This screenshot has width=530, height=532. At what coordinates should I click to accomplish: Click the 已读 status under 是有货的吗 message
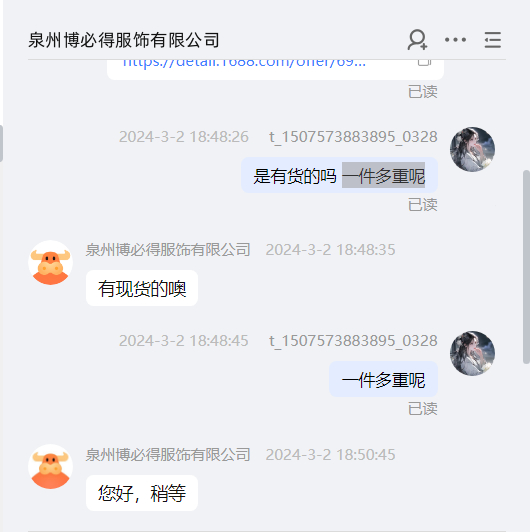pyautogui.click(x=422, y=205)
